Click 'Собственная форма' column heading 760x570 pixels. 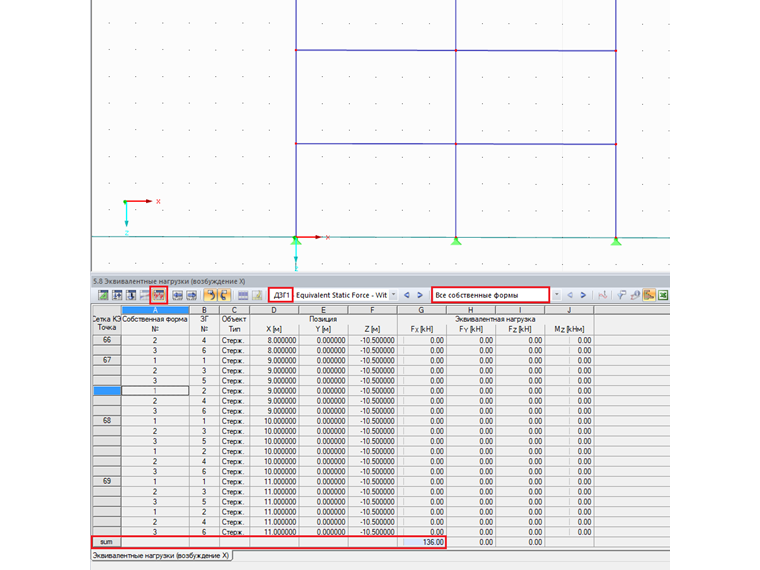tap(155, 319)
